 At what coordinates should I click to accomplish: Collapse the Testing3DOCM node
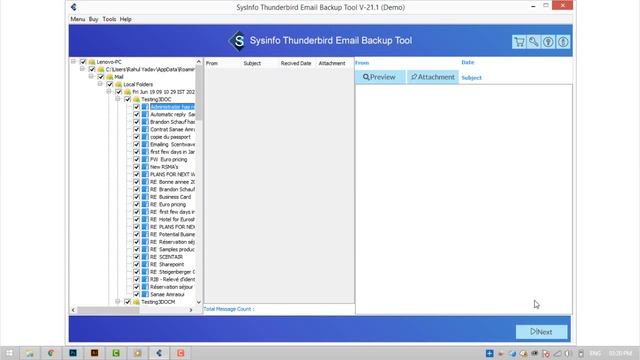pyautogui.click(x=118, y=302)
